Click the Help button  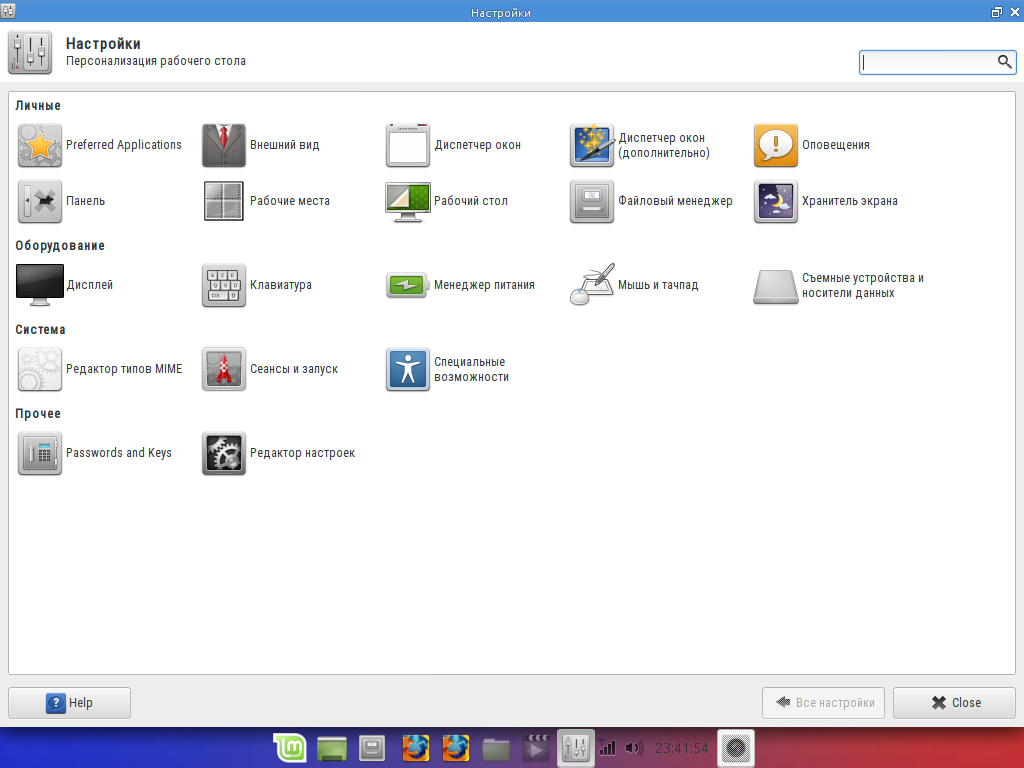click(x=69, y=703)
